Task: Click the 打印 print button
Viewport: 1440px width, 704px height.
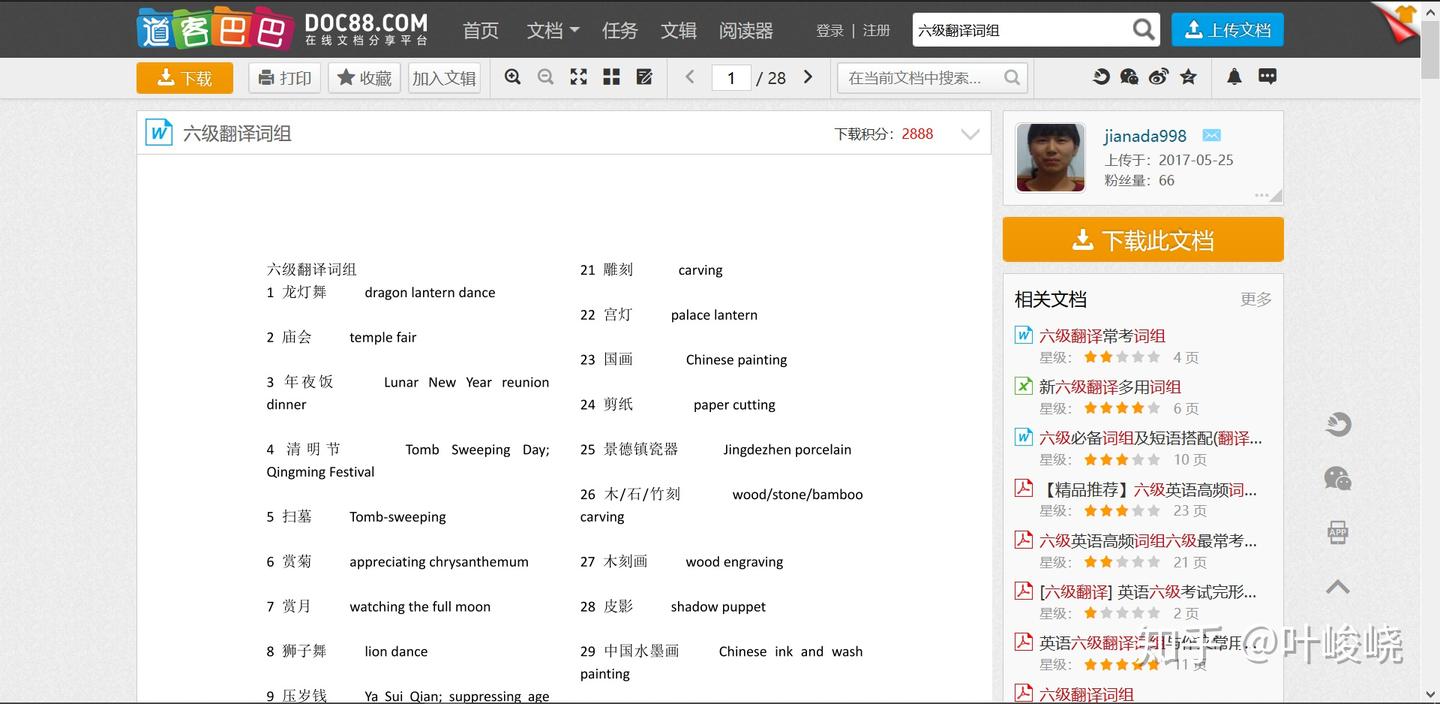Action: 284,77
